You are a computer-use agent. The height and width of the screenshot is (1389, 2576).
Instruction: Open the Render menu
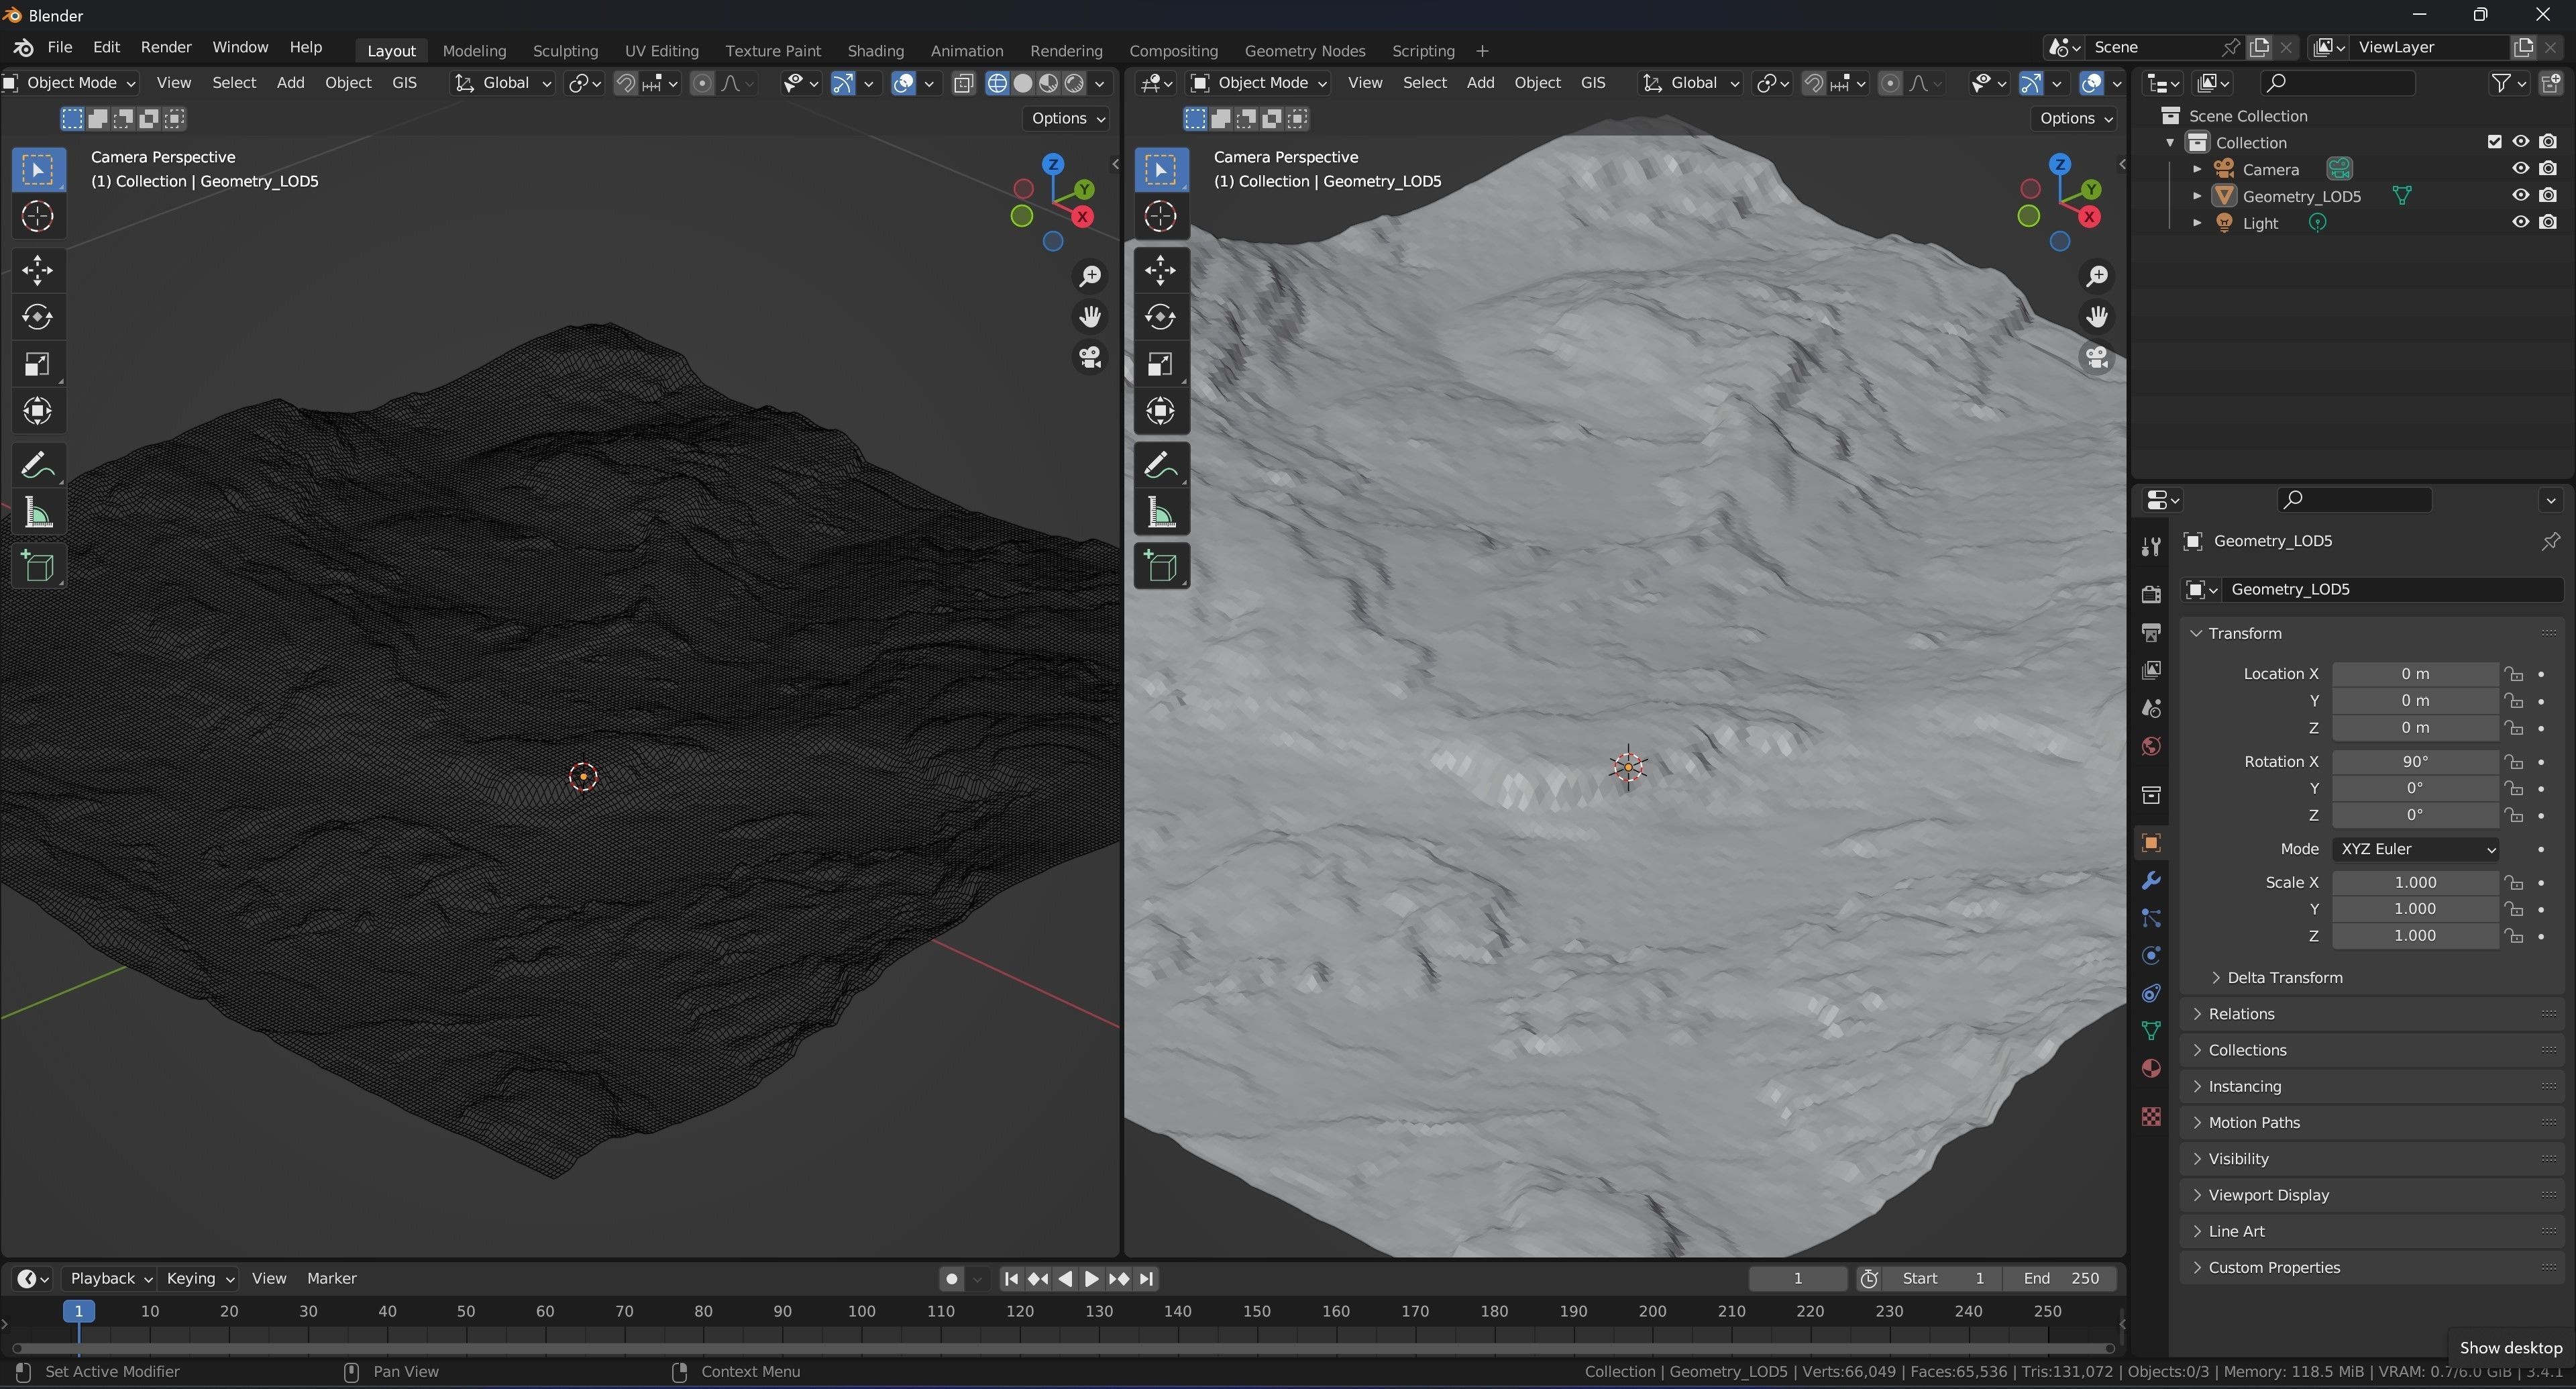click(x=166, y=47)
